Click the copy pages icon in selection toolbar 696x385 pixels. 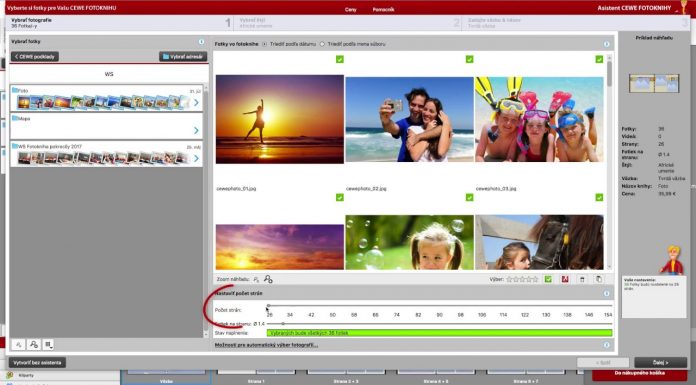(599, 279)
